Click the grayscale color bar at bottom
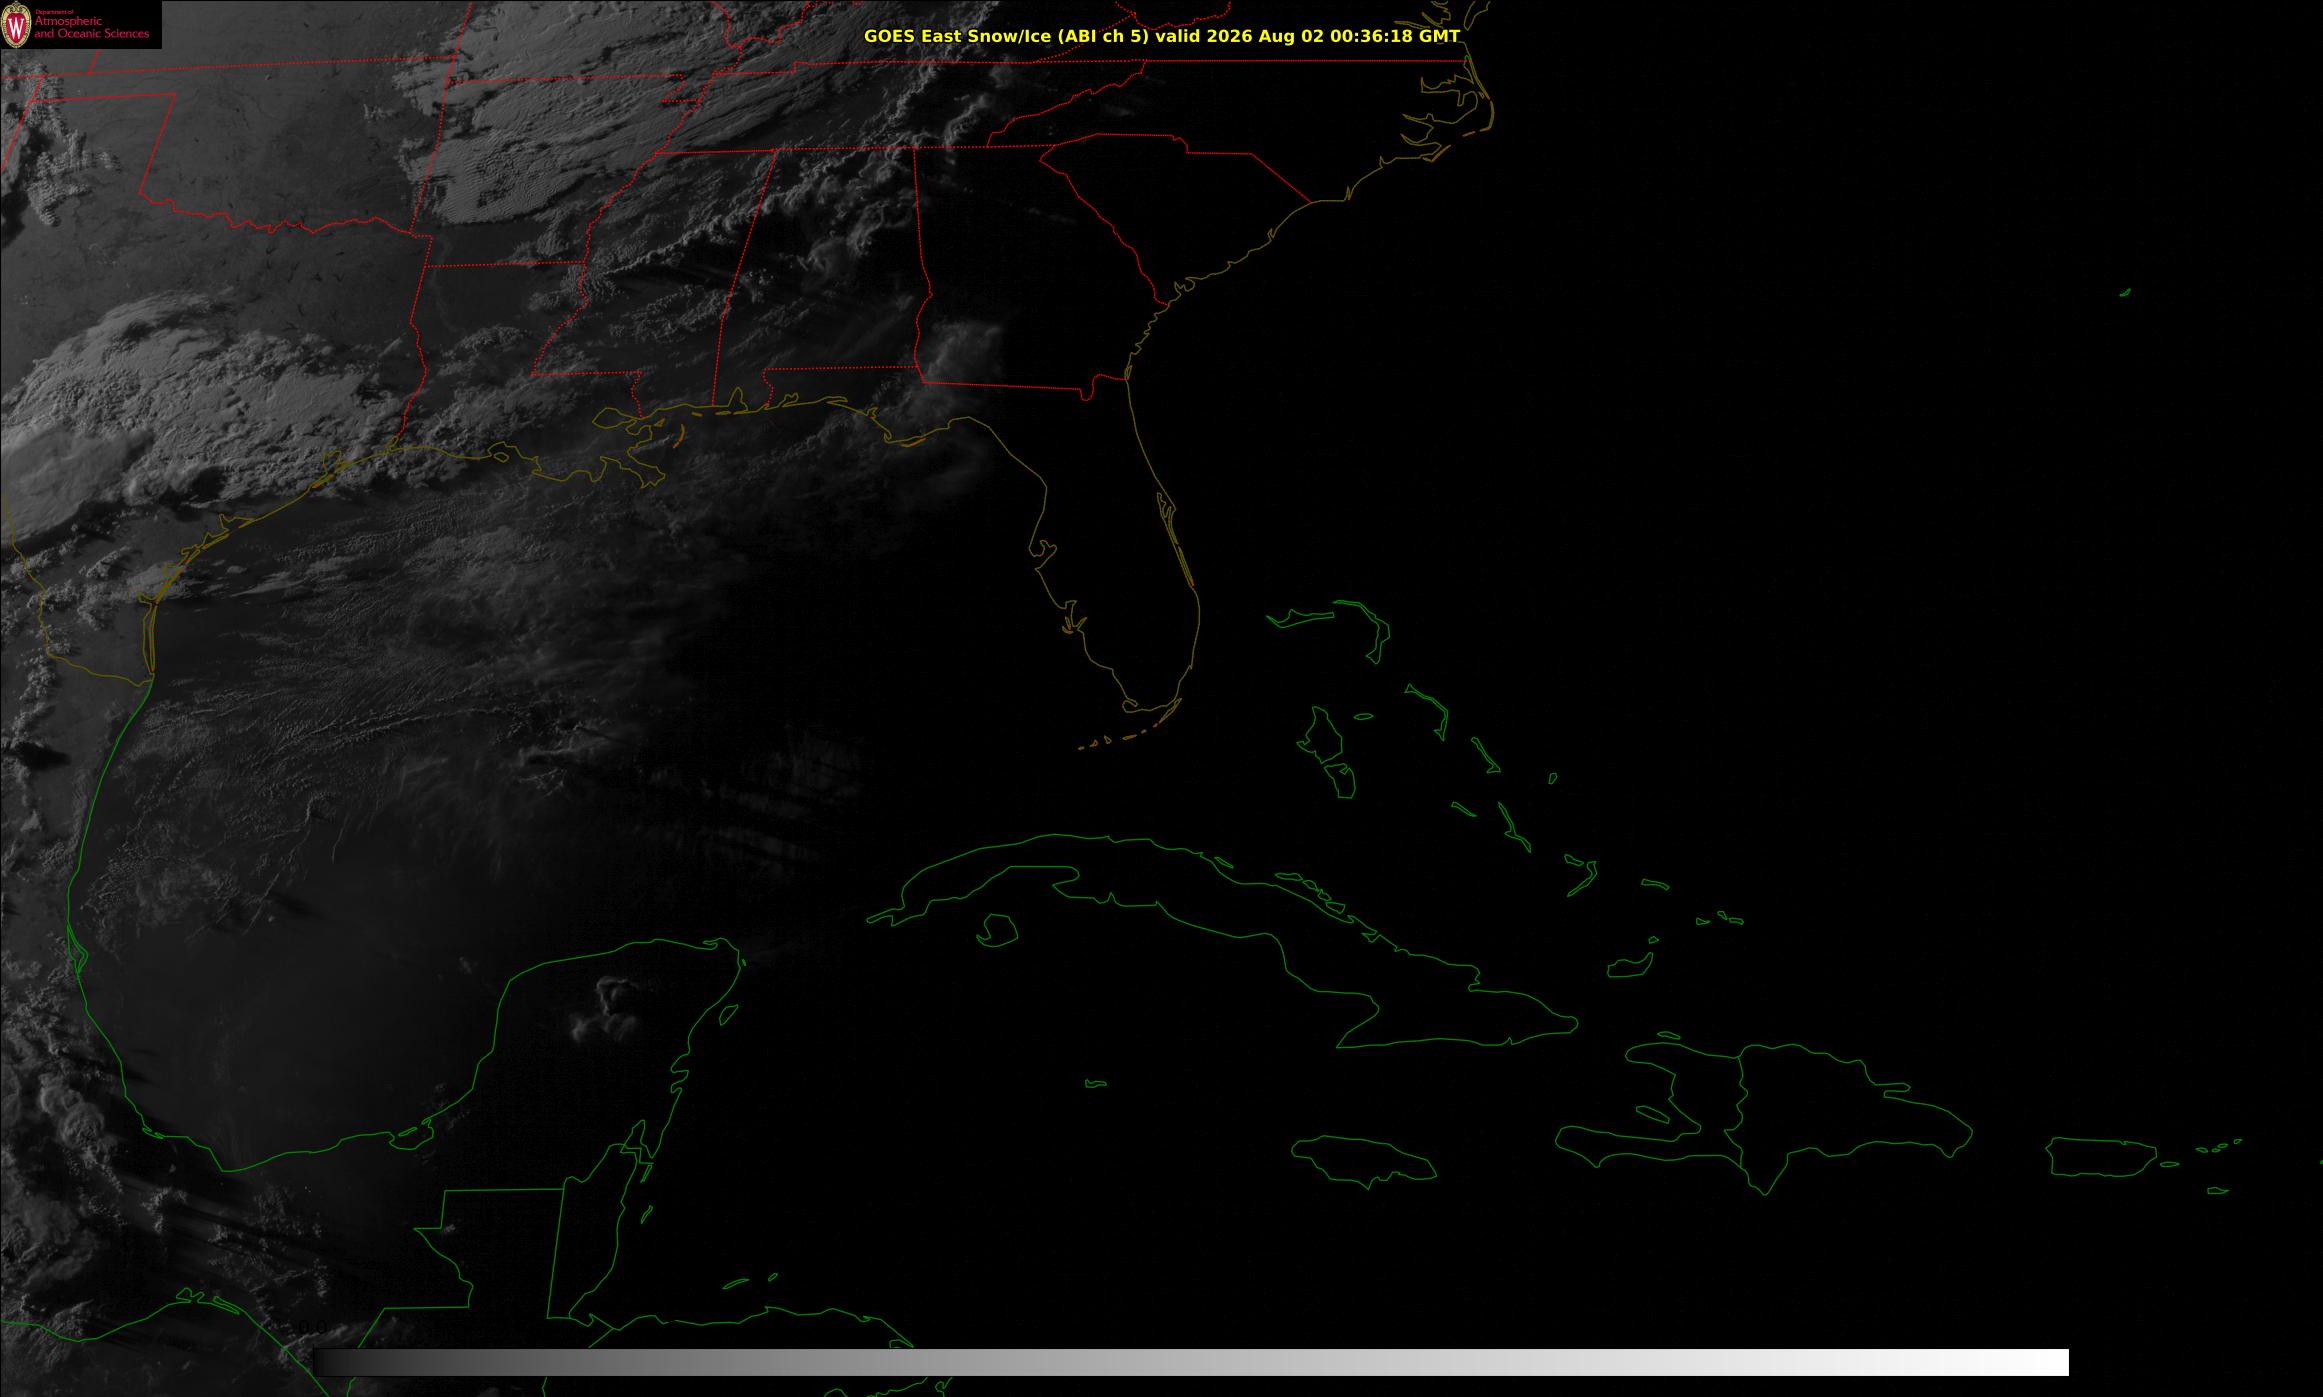Image resolution: width=2323 pixels, height=1397 pixels. pos(1191,1362)
